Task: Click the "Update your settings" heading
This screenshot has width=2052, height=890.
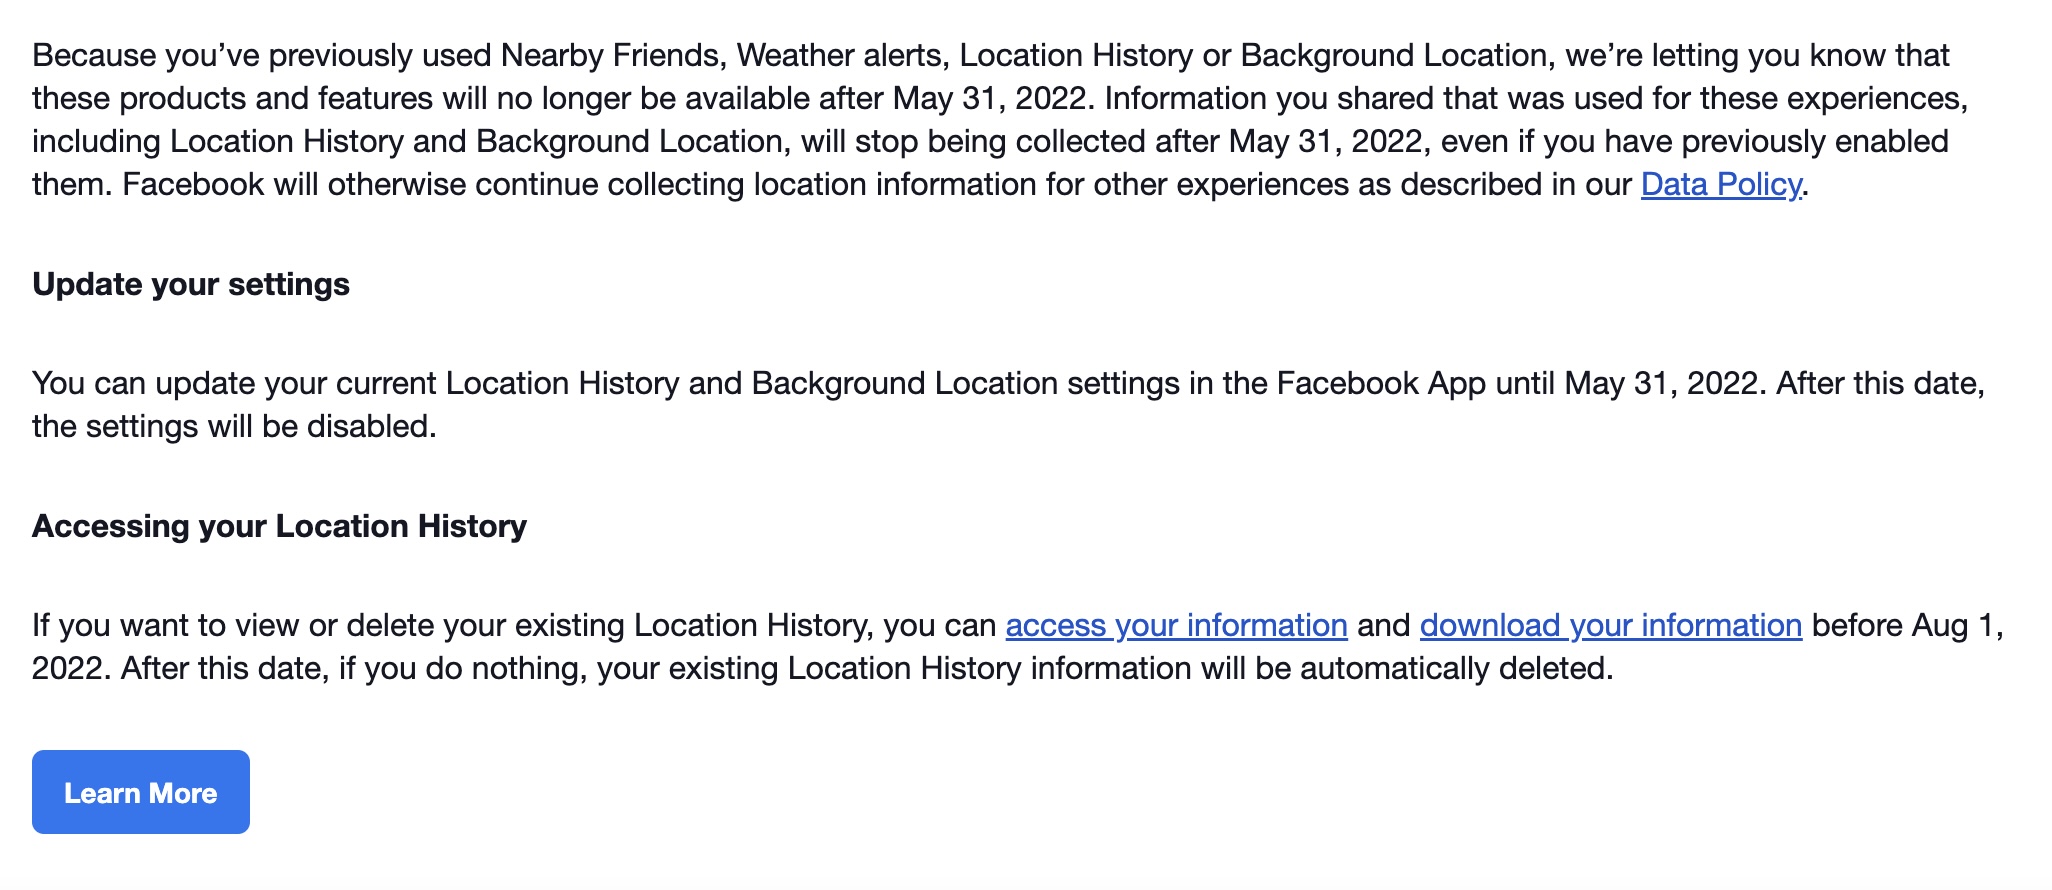Action: tap(191, 285)
